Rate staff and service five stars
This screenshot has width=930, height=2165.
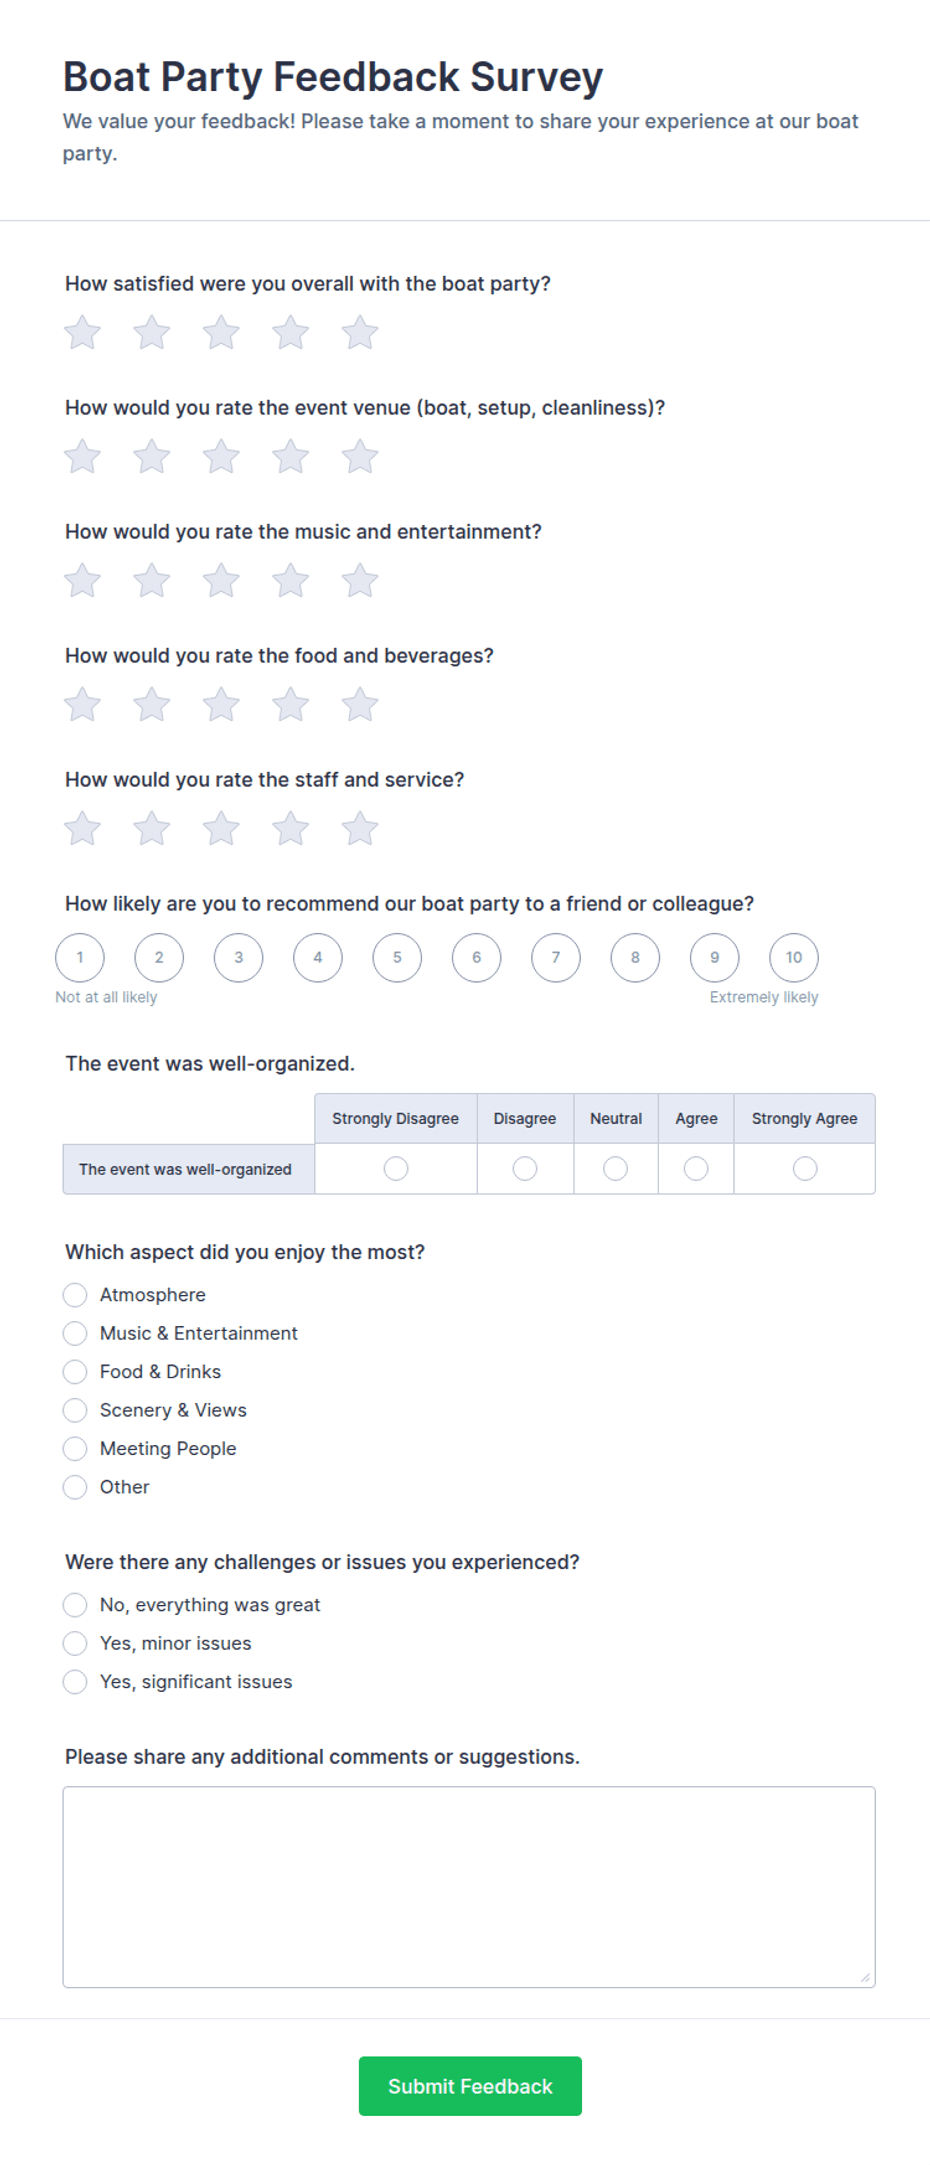(360, 829)
